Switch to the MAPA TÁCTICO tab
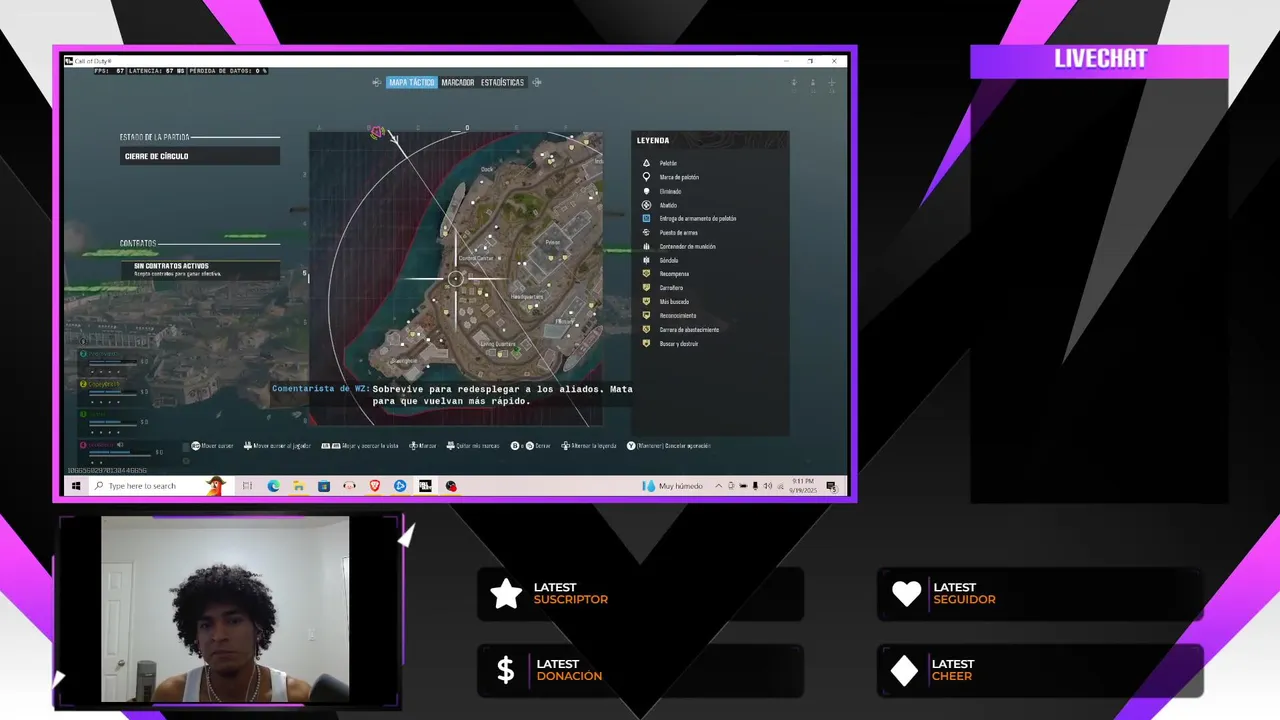 coord(411,82)
